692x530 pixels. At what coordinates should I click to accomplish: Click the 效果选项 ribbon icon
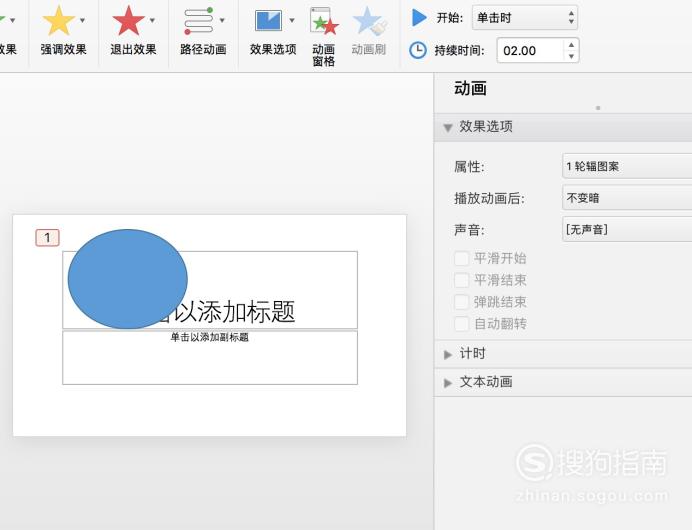(268, 21)
